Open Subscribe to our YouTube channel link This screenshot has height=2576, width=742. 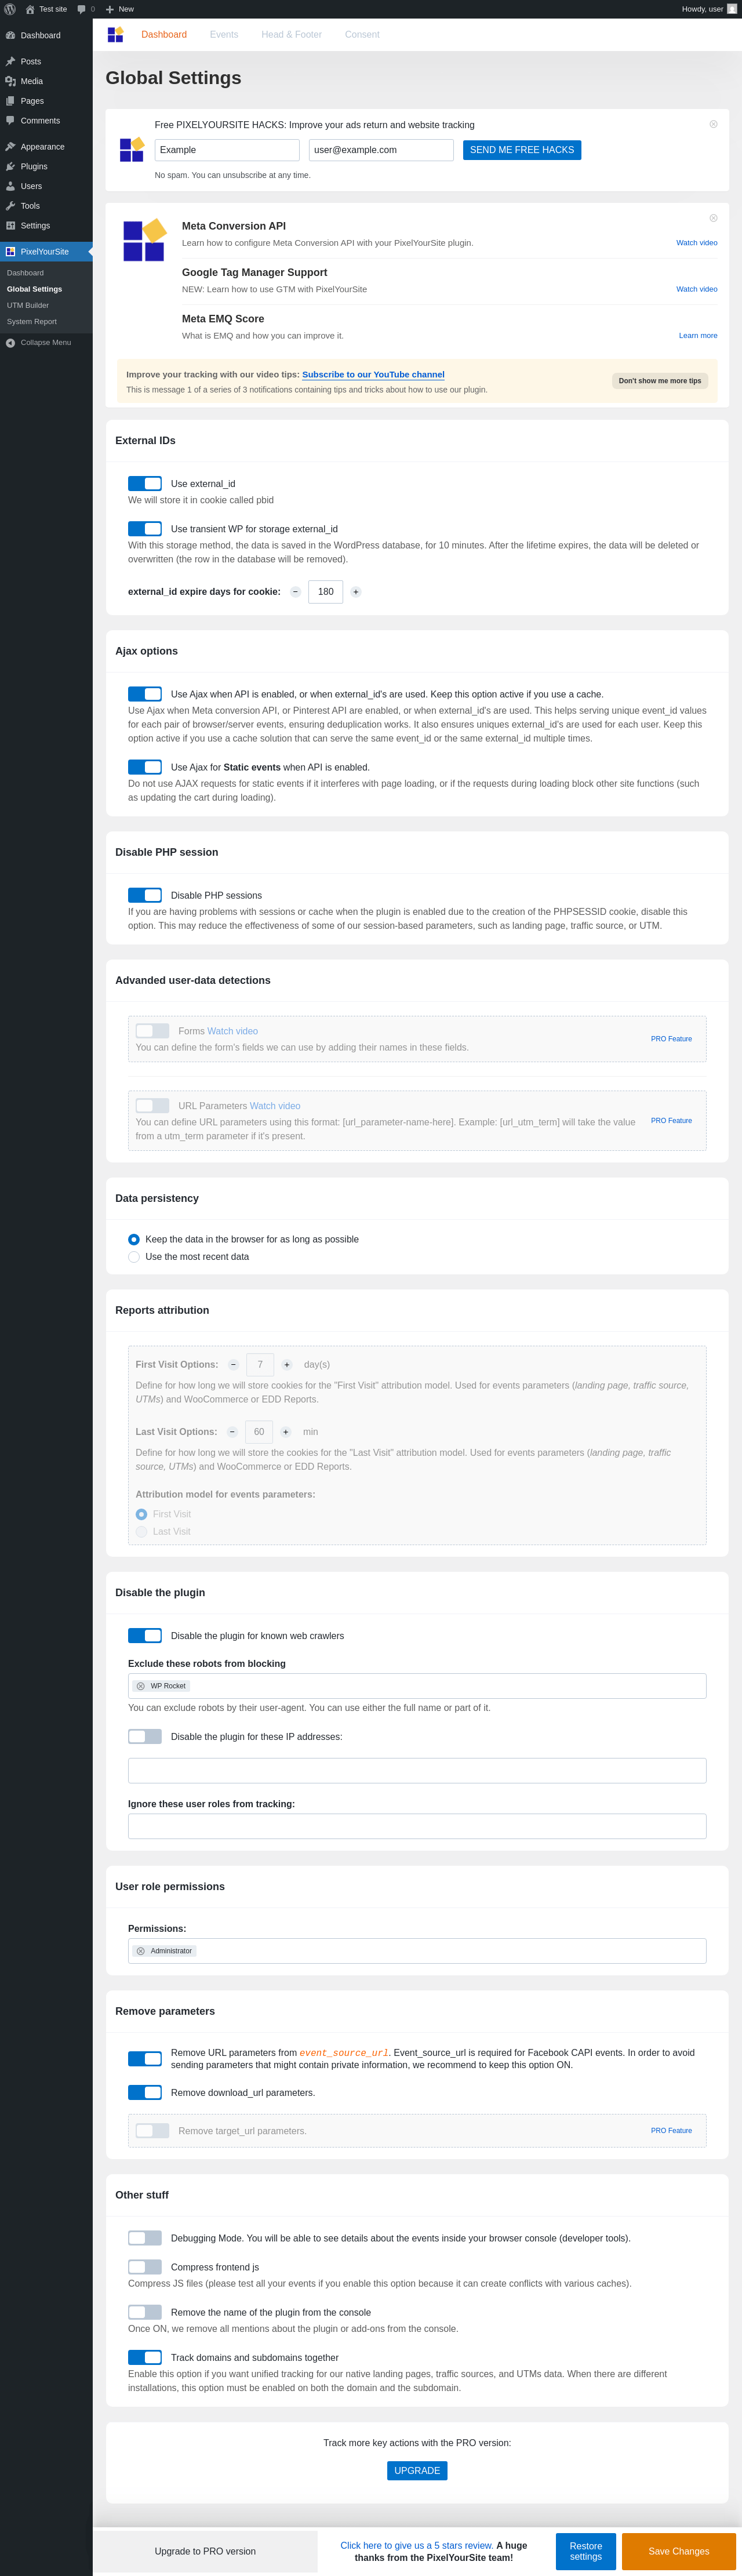[x=373, y=374]
